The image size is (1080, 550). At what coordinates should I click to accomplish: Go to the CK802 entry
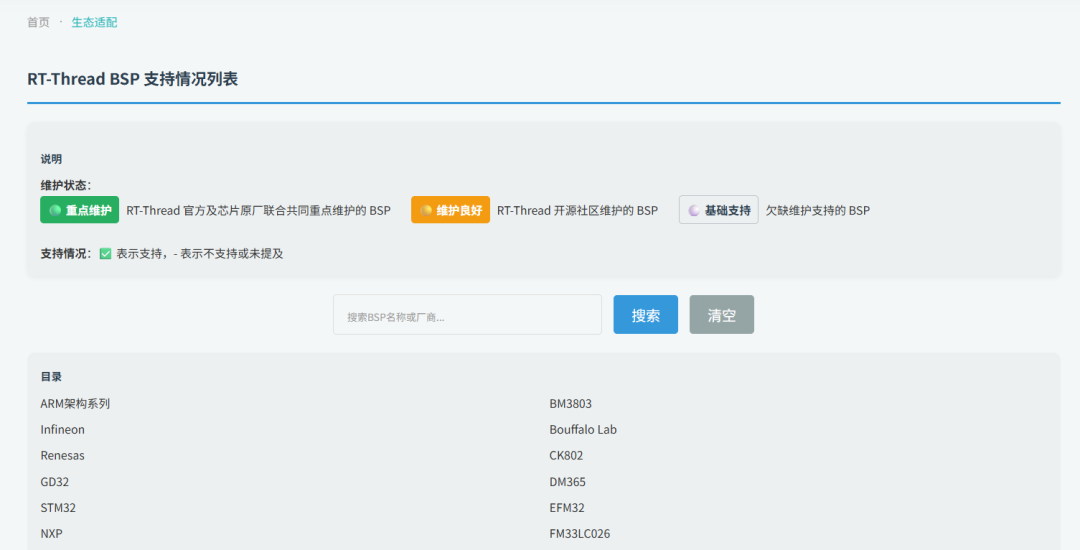(x=566, y=455)
